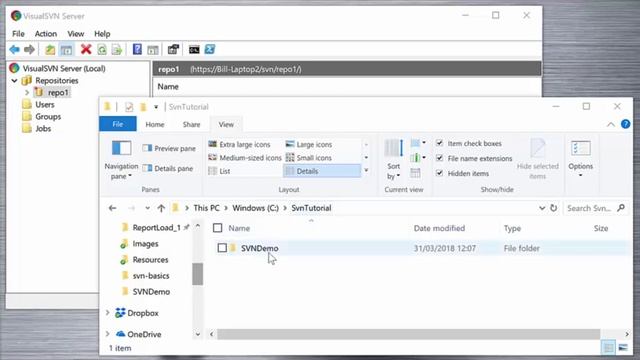
Task: Uncheck Item check boxes option
Action: 440,143
